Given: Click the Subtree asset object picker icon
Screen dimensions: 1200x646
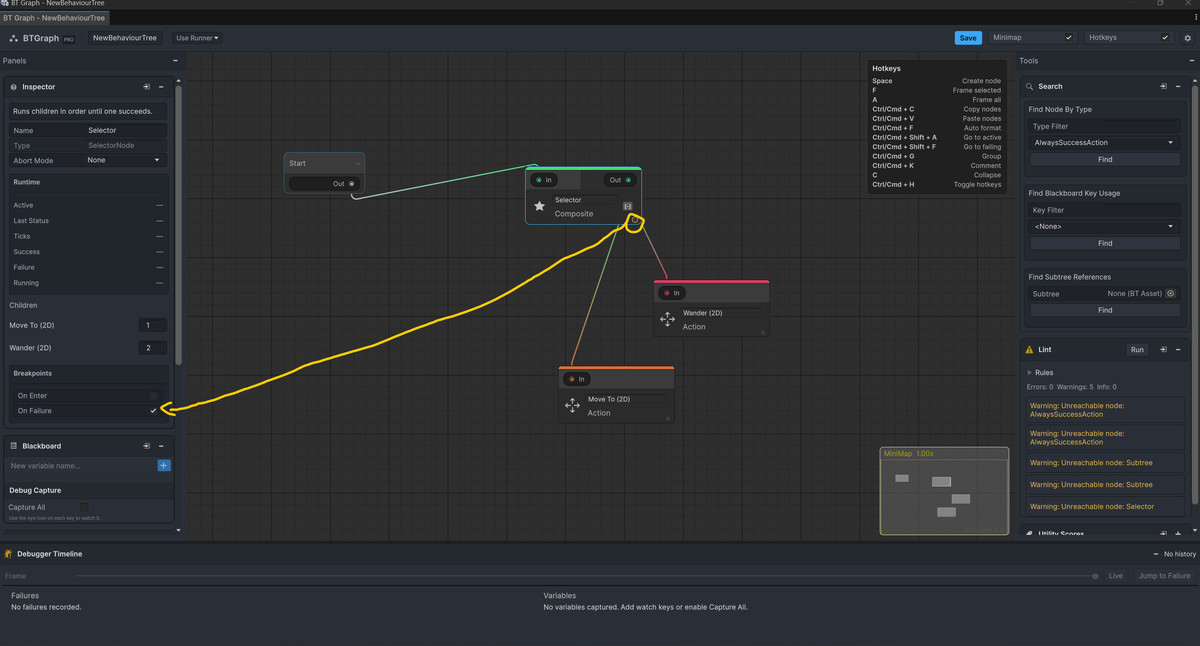Looking at the screenshot, I should tap(1173, 294).
